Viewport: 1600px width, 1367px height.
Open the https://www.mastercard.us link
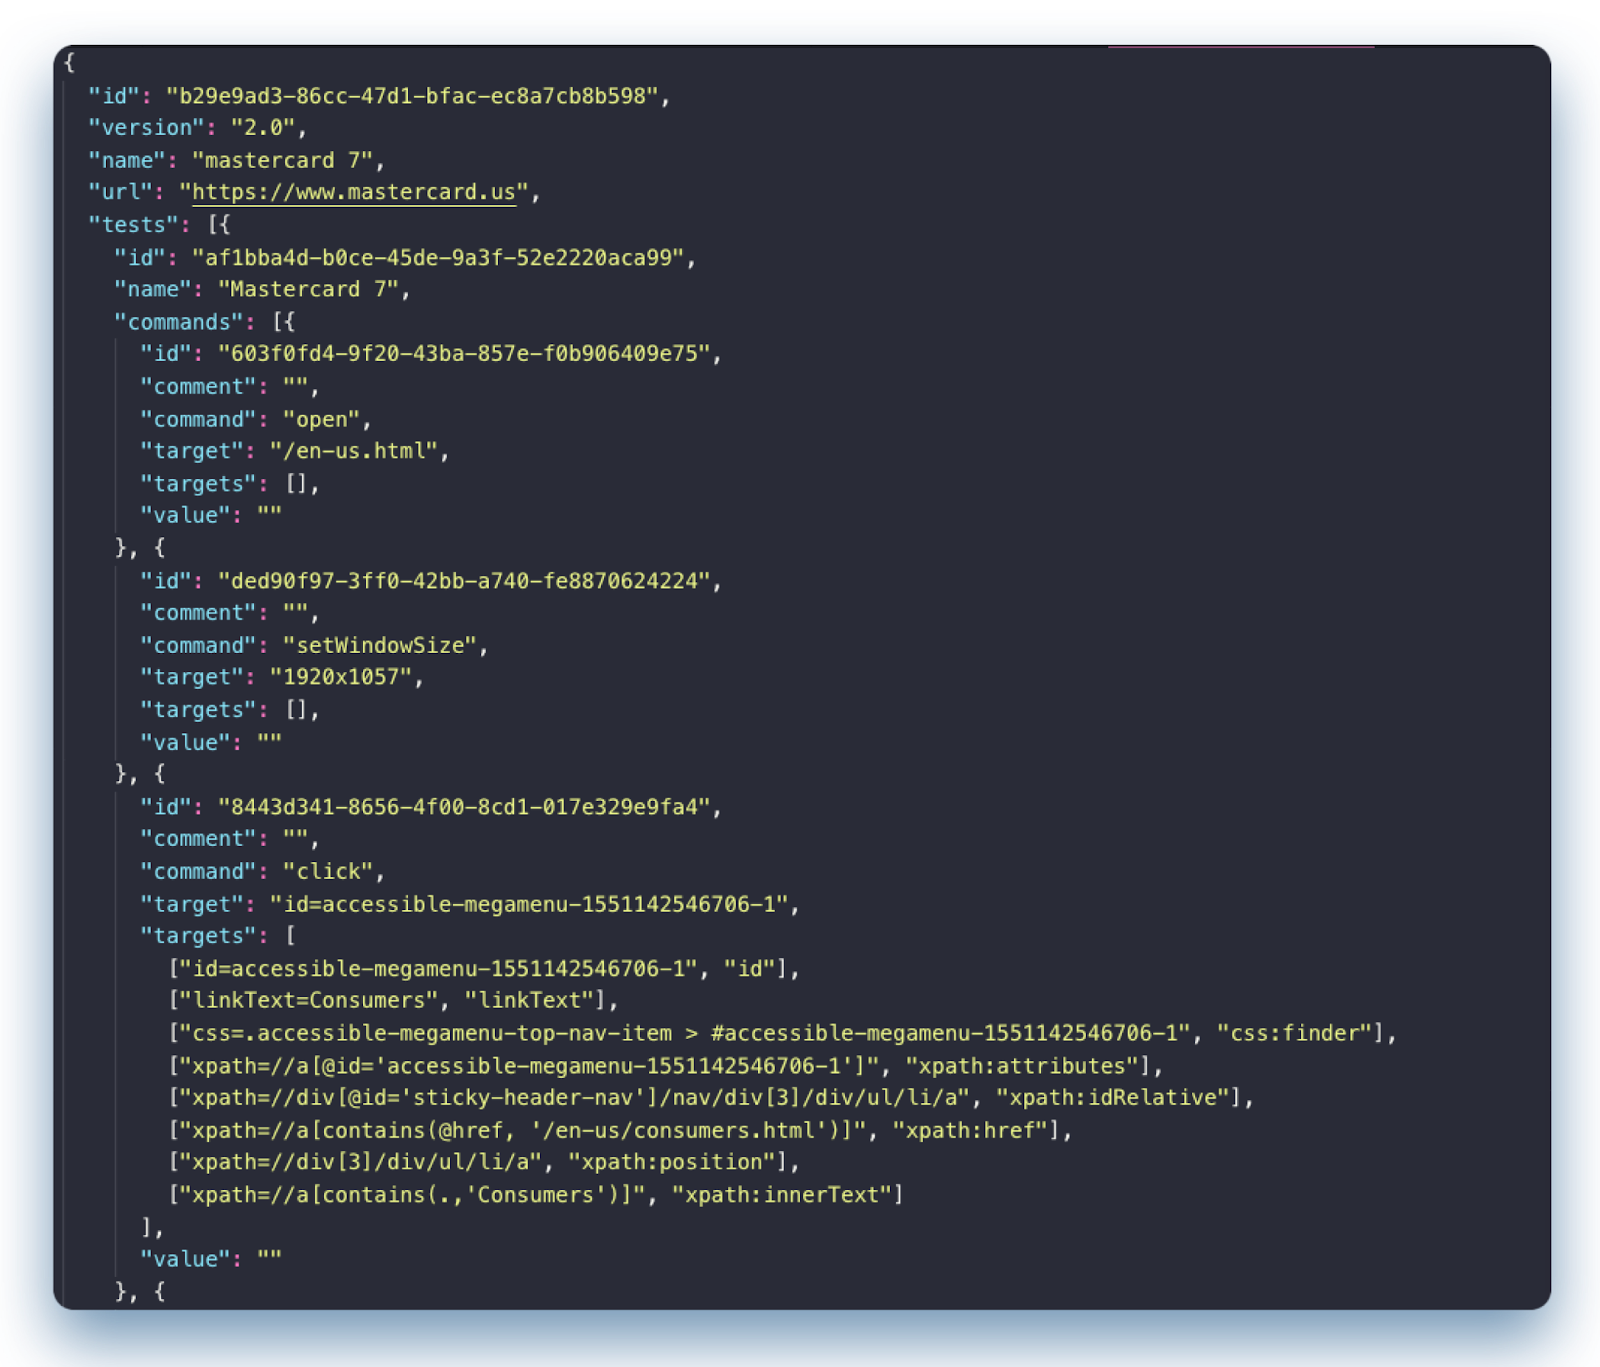[x=354, y=192]
